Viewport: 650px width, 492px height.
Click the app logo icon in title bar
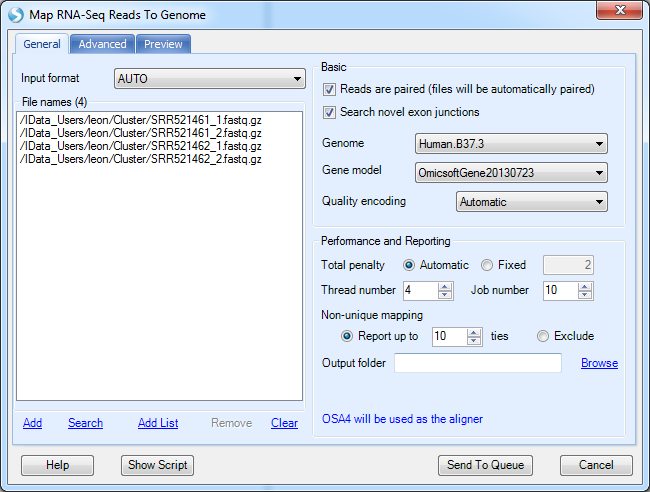coord(16,15)
